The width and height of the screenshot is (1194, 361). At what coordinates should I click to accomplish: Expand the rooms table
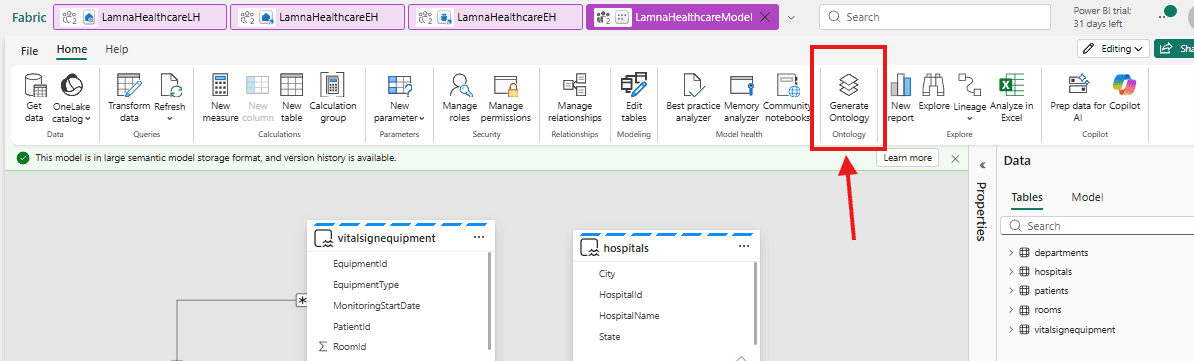tap(1010, 309)
